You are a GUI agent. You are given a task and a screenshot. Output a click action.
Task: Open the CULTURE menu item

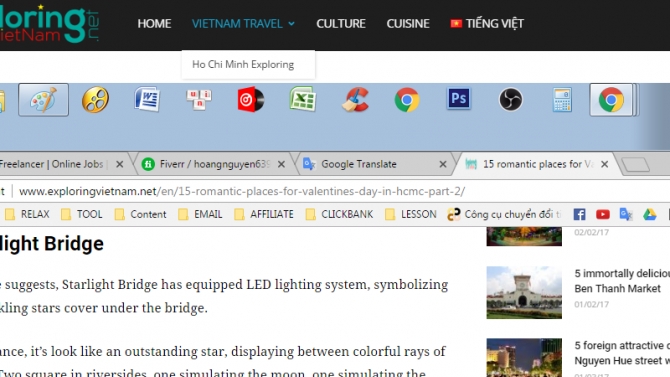[341, 24]
